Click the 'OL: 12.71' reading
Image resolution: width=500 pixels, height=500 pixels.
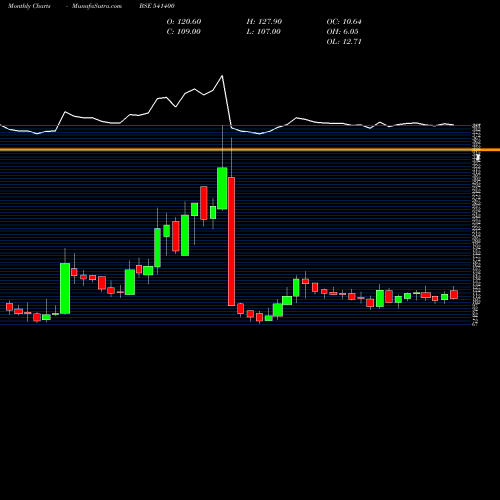tap(344, 42)
